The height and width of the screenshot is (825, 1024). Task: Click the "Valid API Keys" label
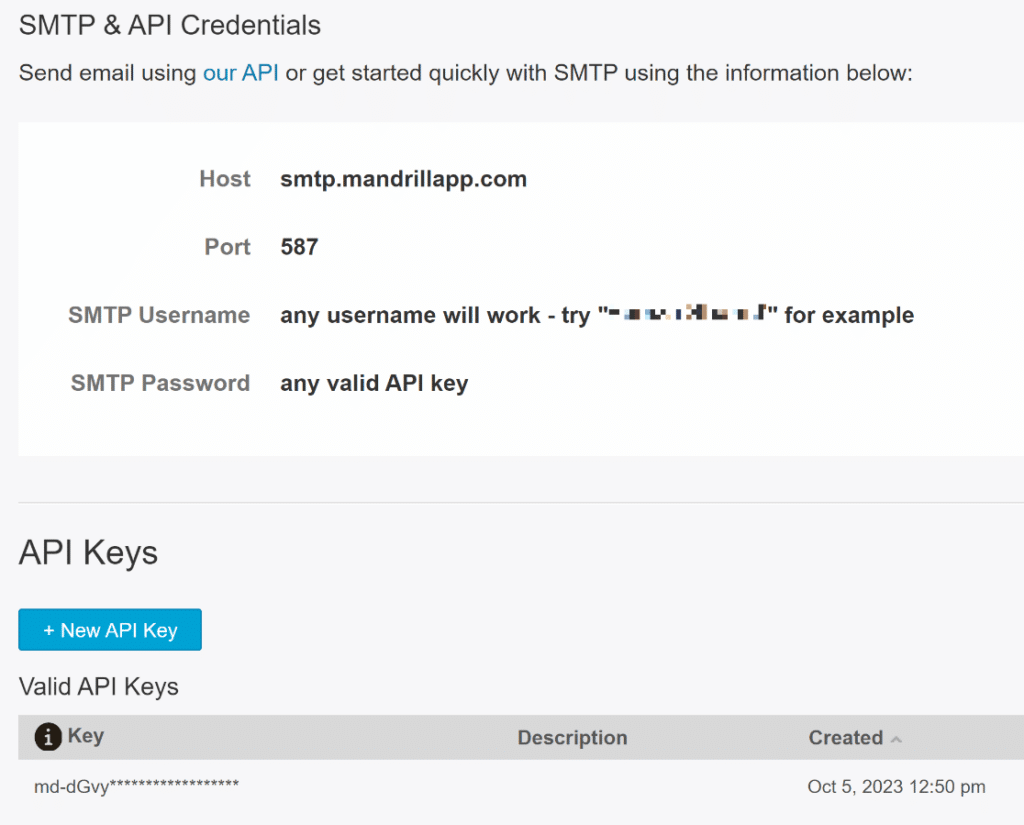(x=98, y=687)
